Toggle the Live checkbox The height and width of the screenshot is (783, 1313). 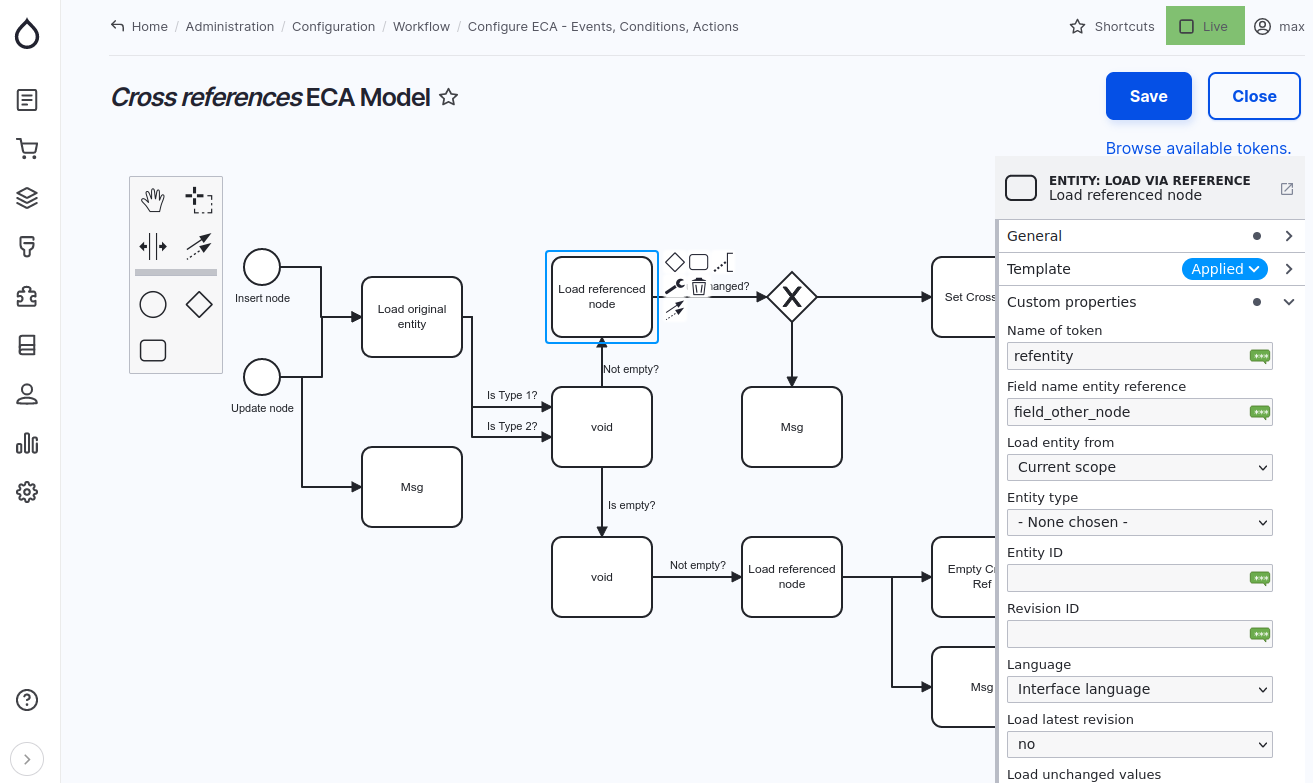point(1186,27)
